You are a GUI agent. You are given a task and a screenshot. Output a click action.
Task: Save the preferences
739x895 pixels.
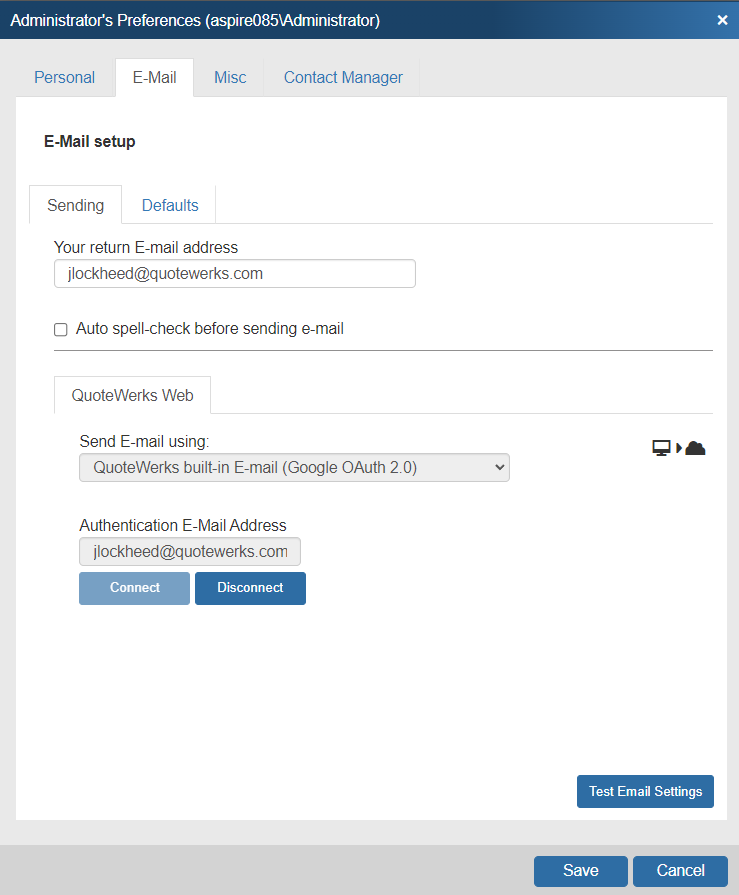pyautogui.click(x=580, y=871)
